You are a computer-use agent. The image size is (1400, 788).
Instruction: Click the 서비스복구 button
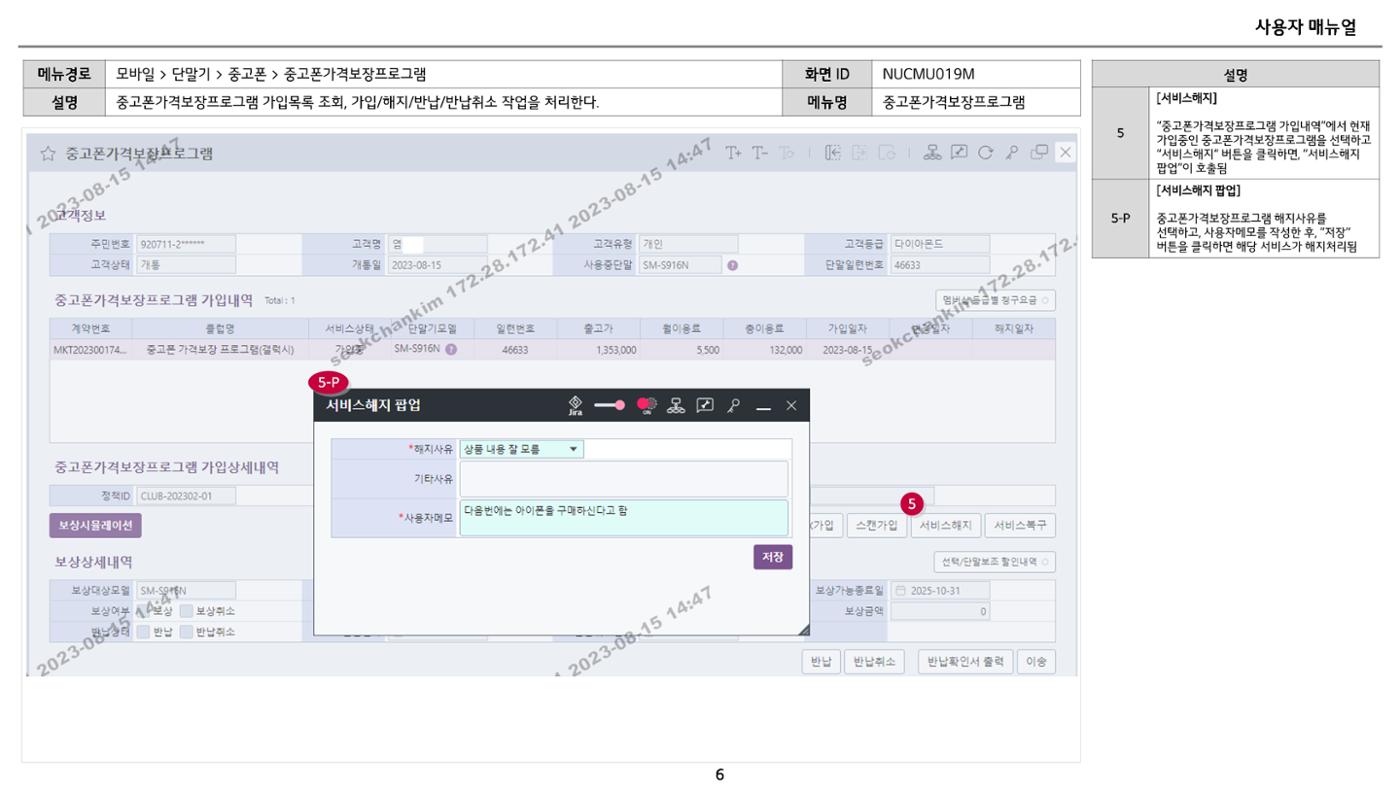point(1020,526)
